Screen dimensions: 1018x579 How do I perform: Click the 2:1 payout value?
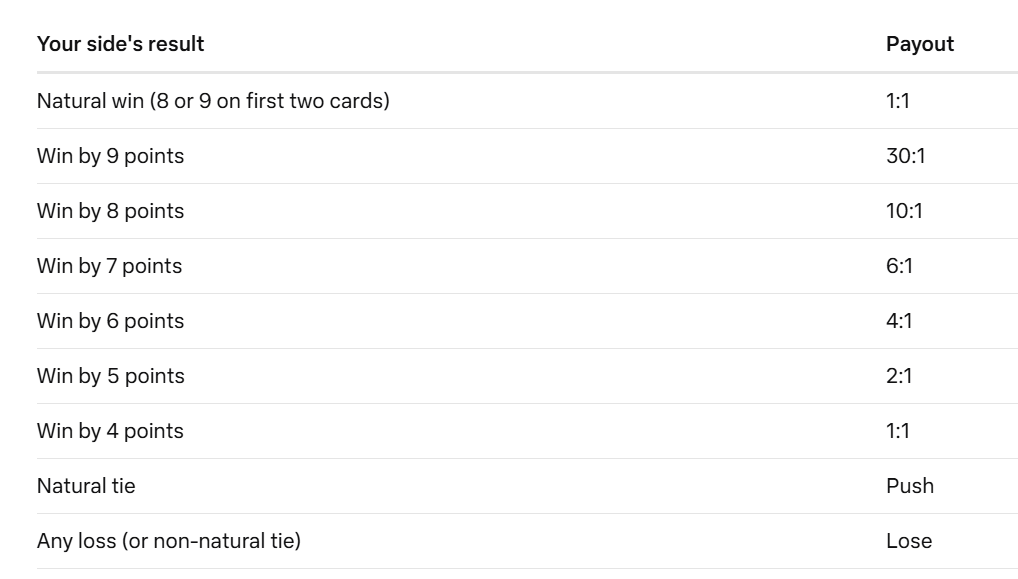coord(899,376)
